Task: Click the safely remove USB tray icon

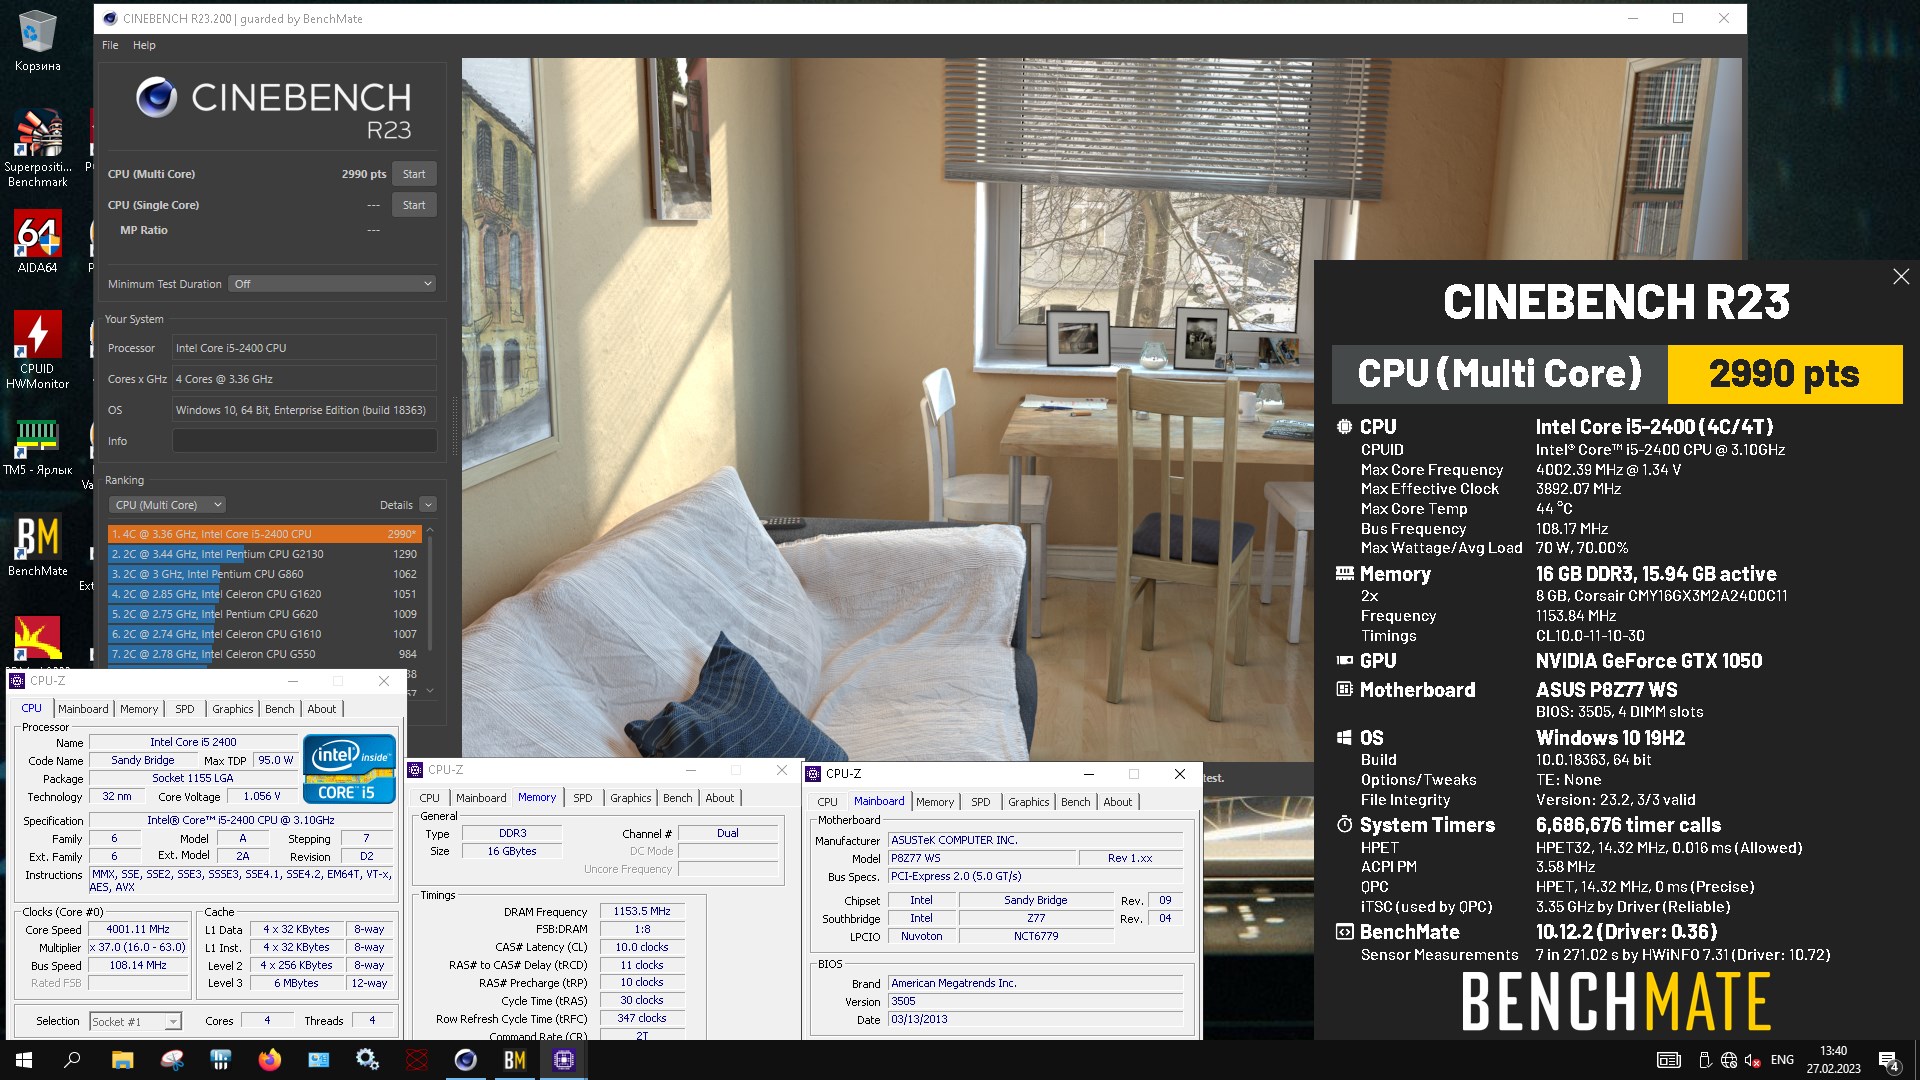Action: coord(1705,1060)
